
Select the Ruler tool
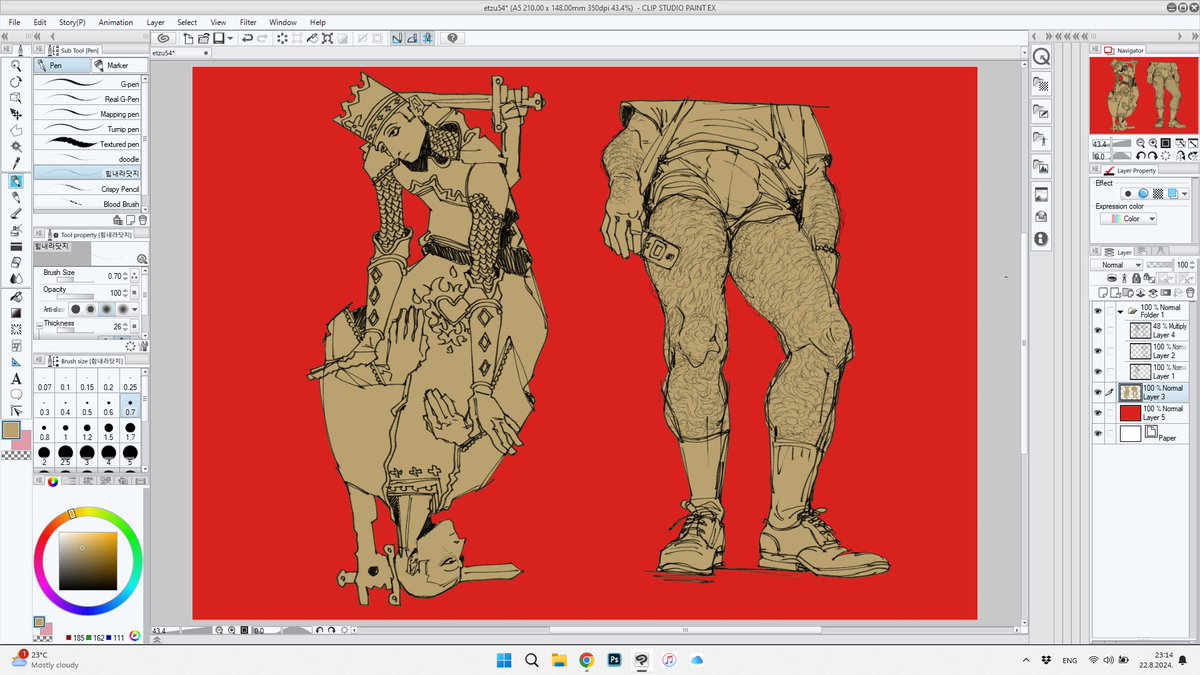coord(16,362)
